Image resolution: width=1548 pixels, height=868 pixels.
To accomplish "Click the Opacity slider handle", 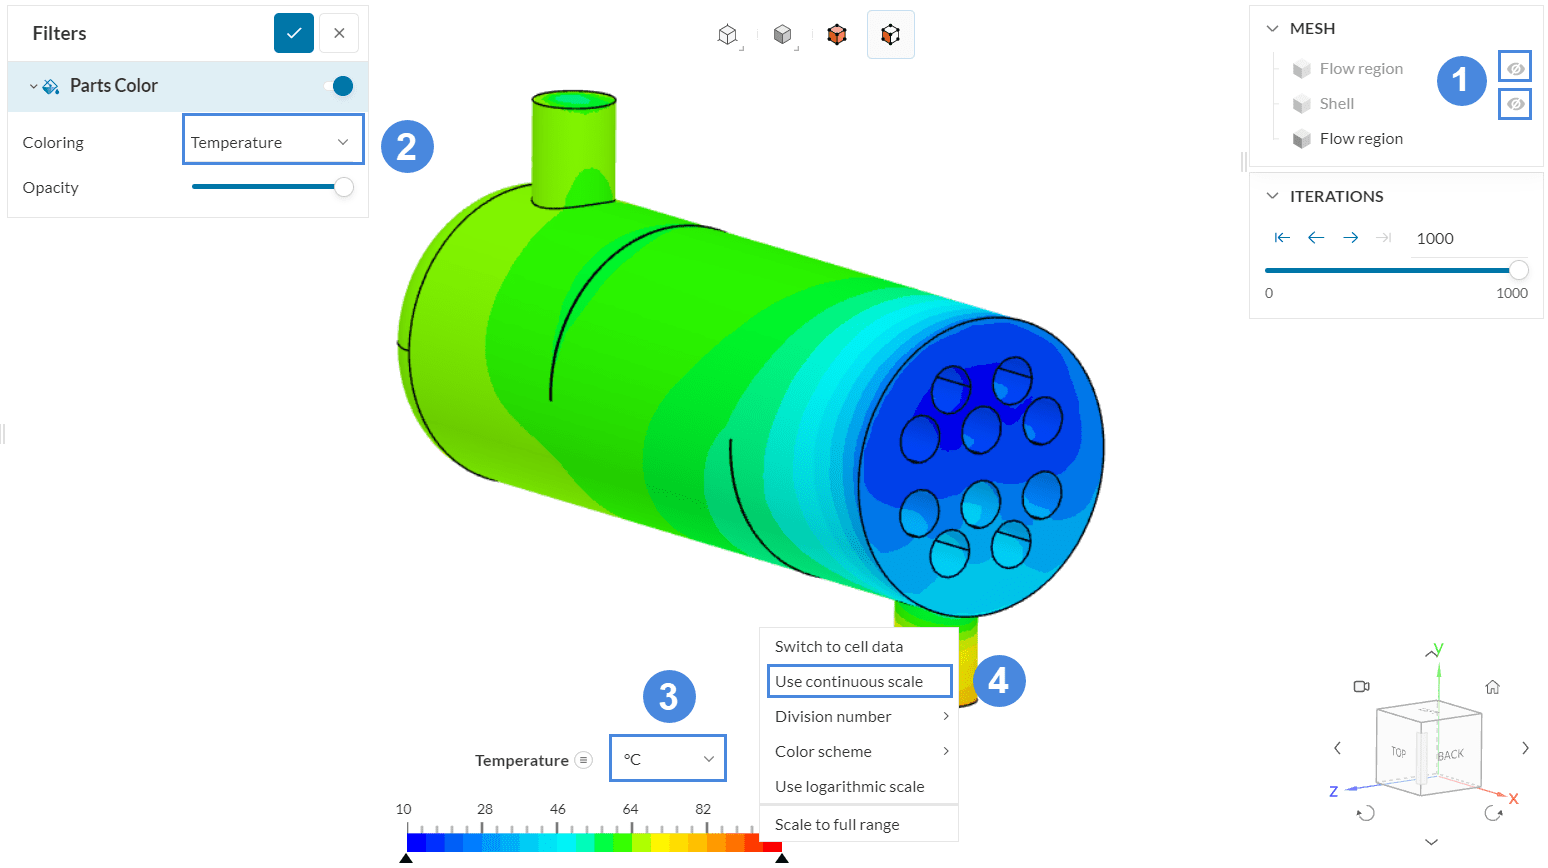I will pyautogui.click(x=344, y=187).
